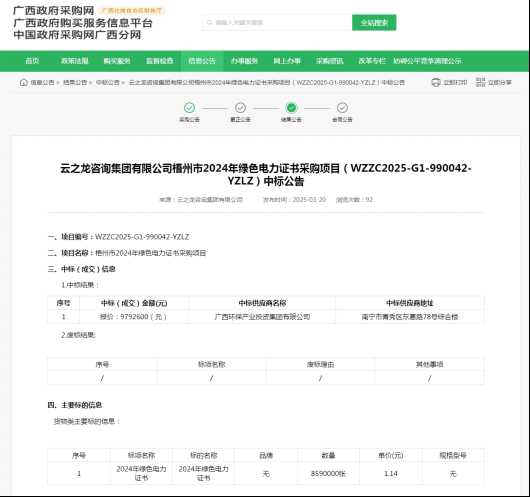530x497 pixels.
Task: Click the supplier cell 广西环保产业投资集团有限公司
Action: click(262, 317)
